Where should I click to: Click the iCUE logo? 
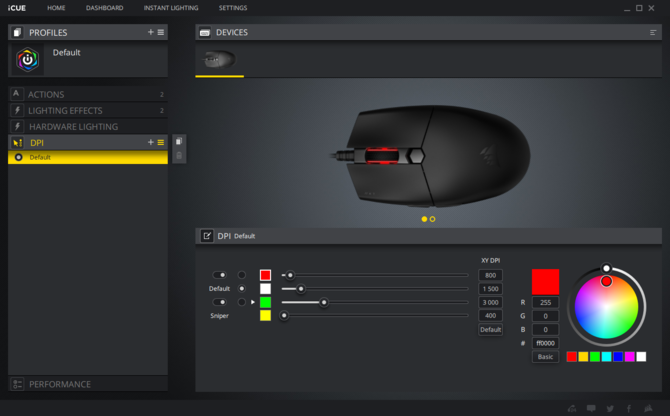coord(17,8)
